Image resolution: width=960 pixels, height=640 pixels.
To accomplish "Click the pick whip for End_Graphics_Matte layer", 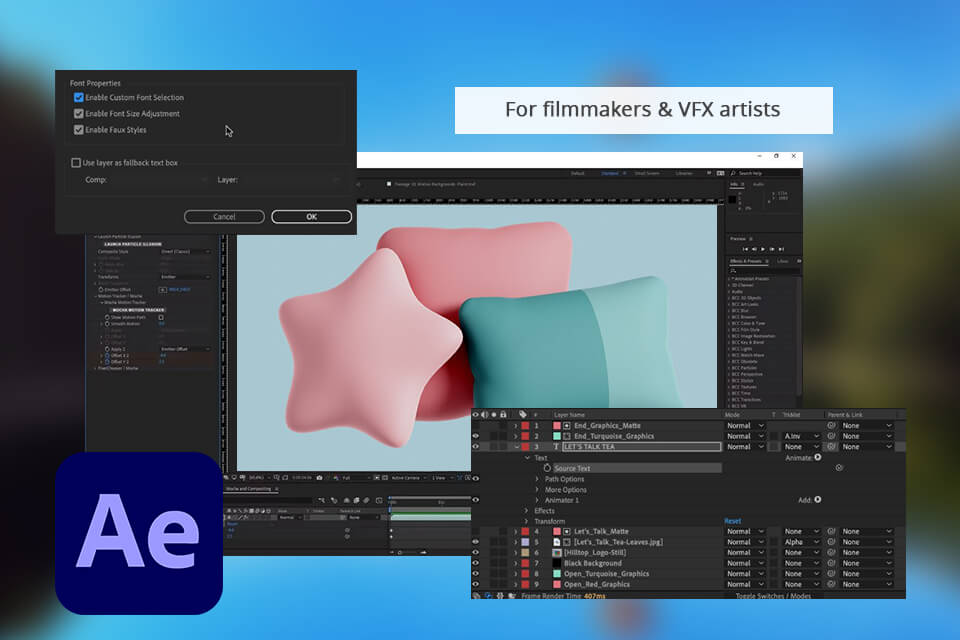I will [x=831, y=425].
